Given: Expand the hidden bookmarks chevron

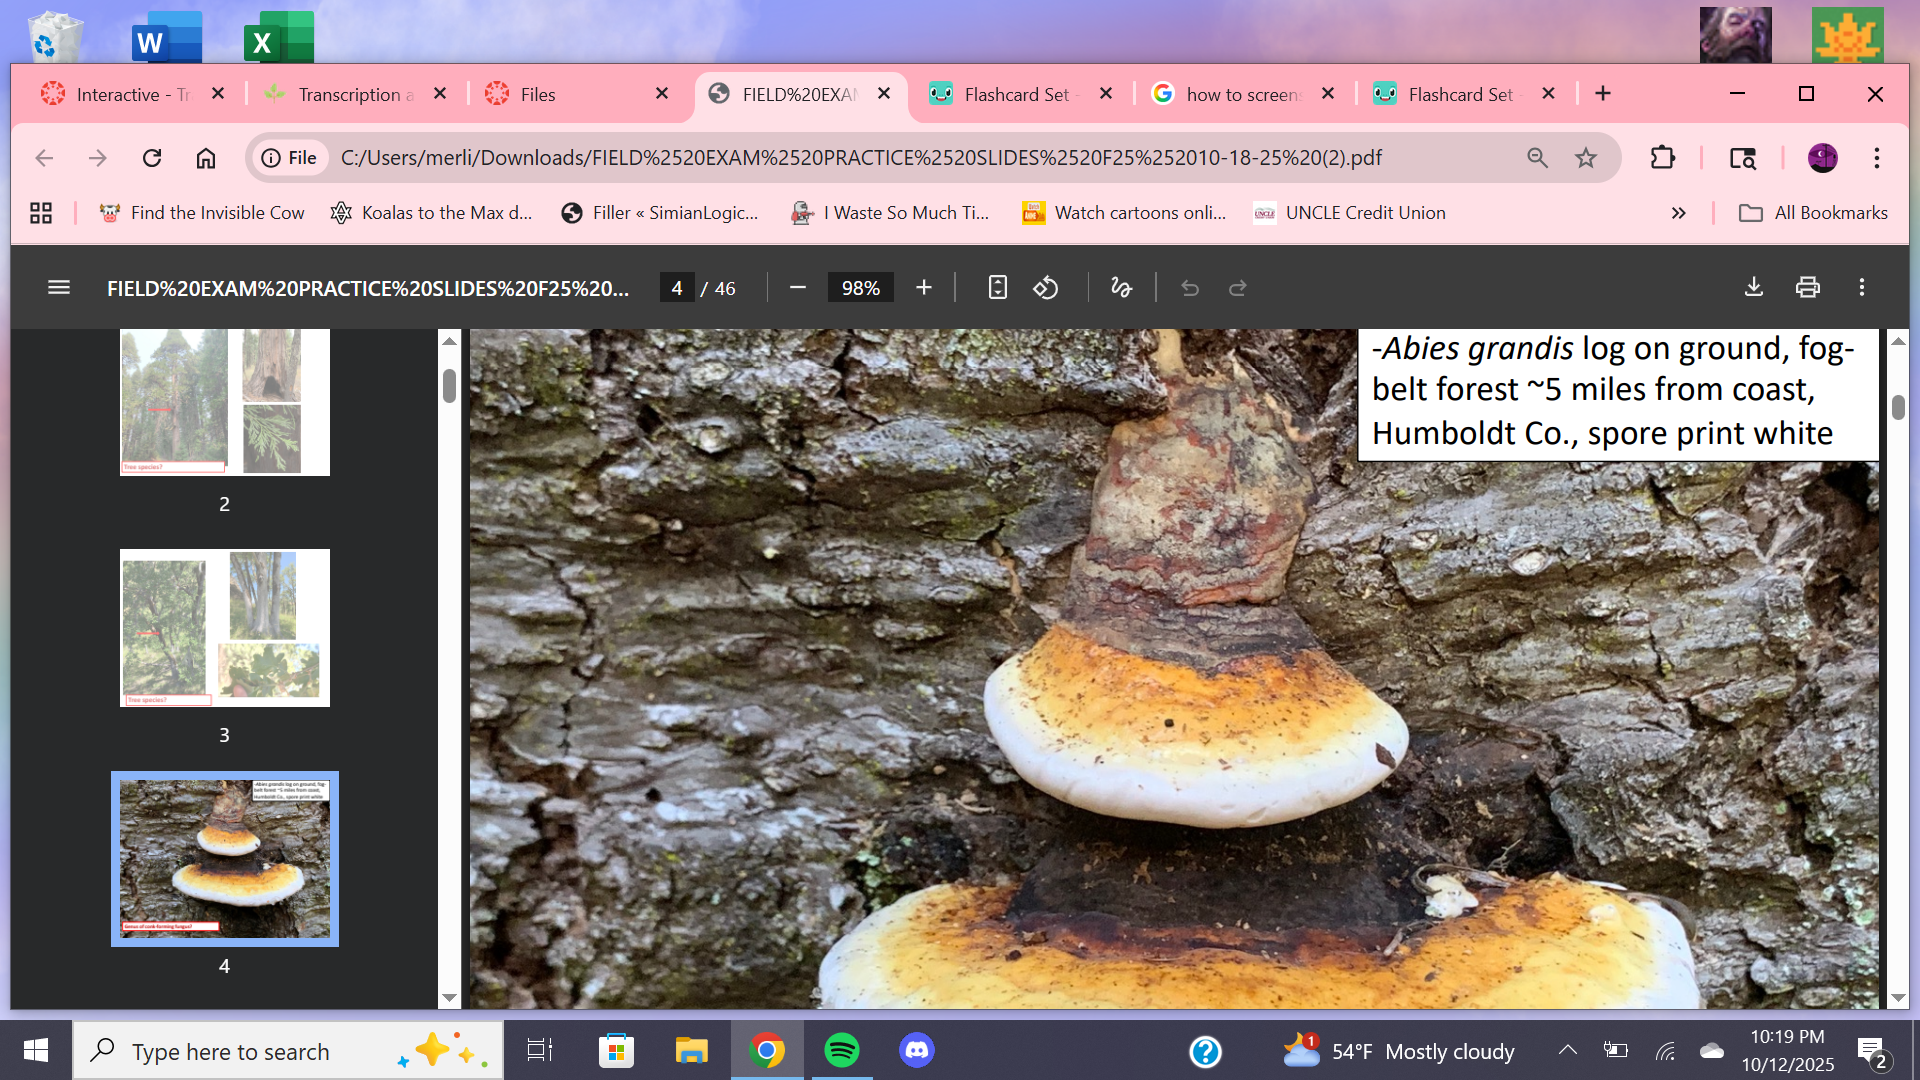Looking at the screenshot, I should click(1678, 213).
